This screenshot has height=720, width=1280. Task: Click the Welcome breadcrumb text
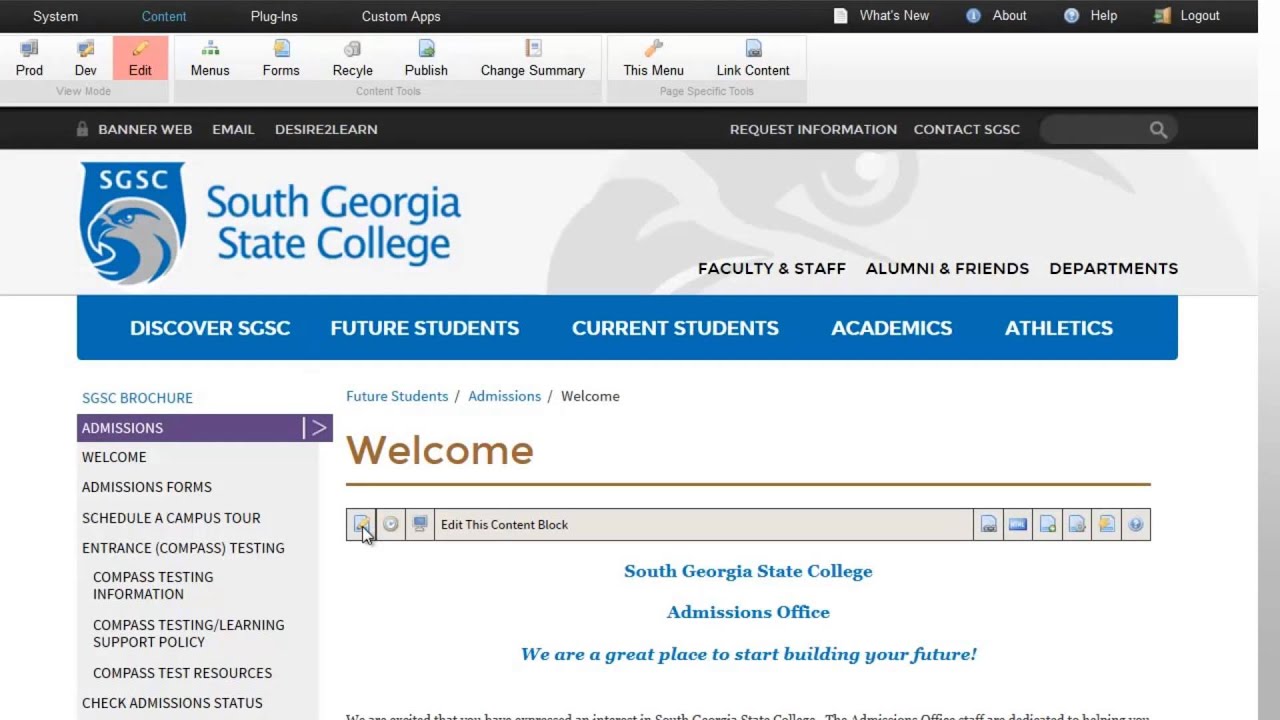coord(590,396)
